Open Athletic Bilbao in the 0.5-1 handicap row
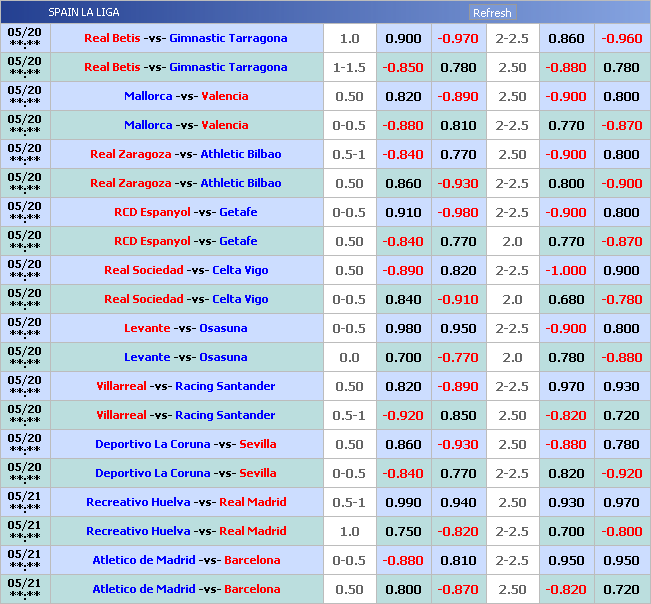651x604 pixels. [240, 155]
